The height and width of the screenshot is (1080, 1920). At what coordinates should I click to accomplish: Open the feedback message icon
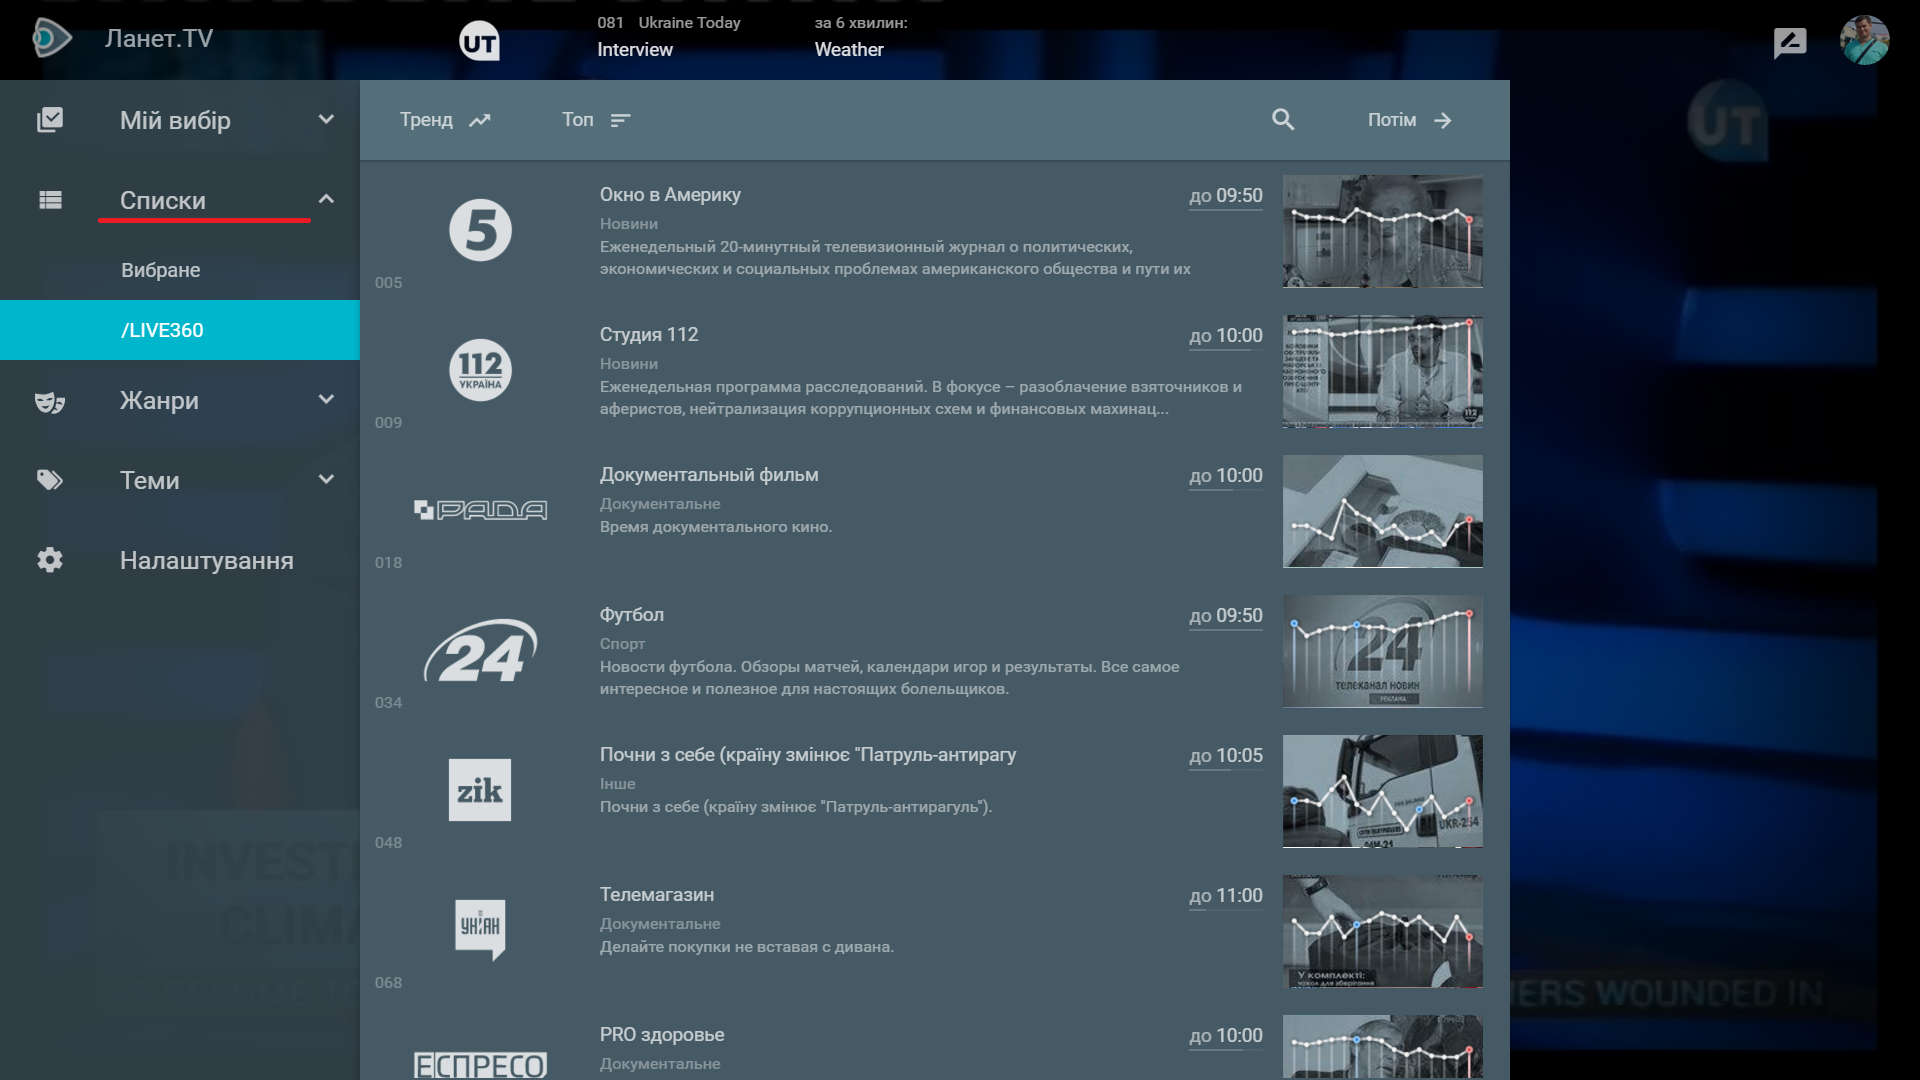click(x=1789, y=42)
